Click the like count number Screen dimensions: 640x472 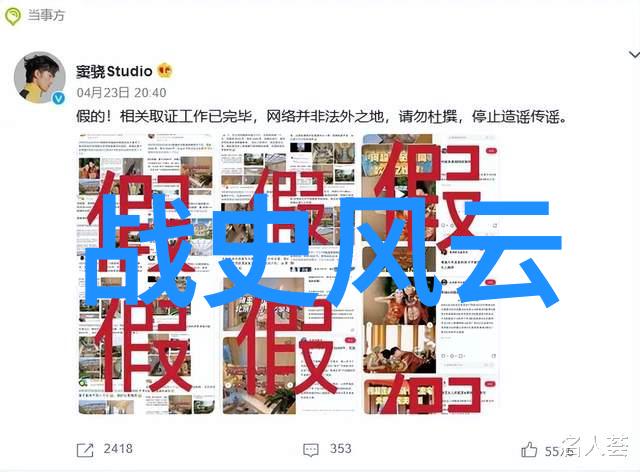[559, 451]
